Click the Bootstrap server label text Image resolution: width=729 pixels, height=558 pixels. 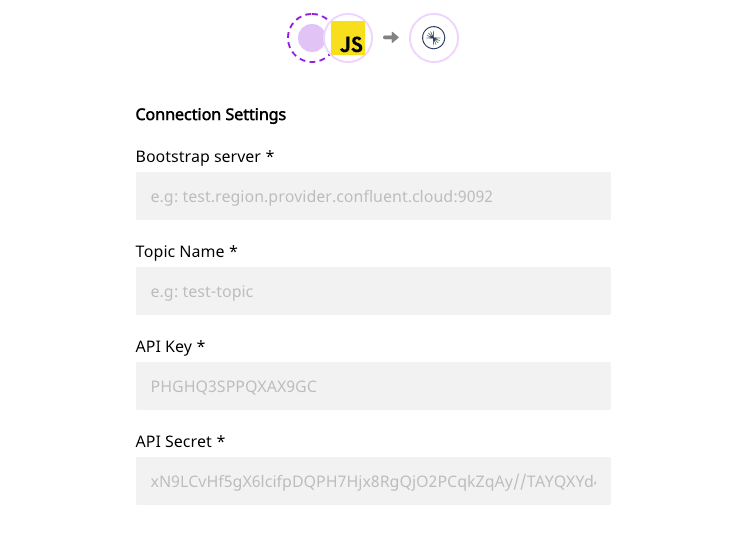click(x=198, y=157)
